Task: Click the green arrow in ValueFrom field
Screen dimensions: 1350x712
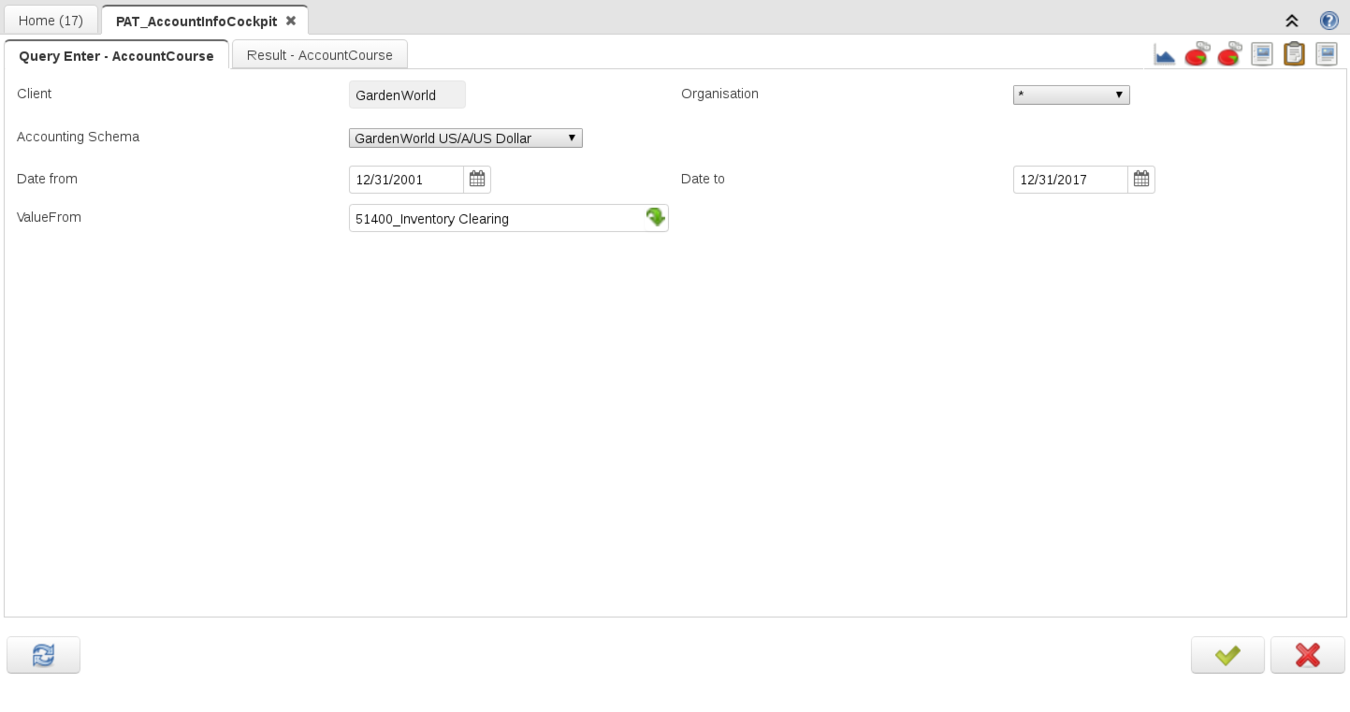Action: click(655, 217)
